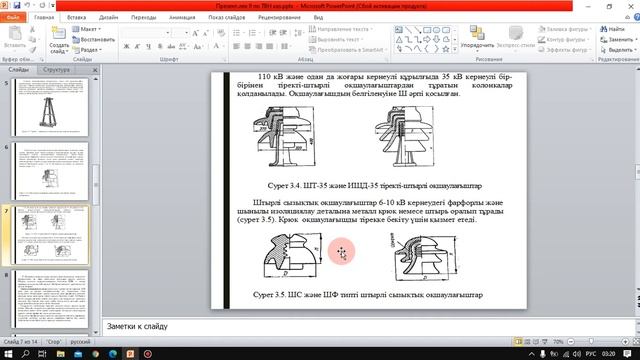Click the font color A button
Screen dimensions: 640x360
click(x=216, y=47)
